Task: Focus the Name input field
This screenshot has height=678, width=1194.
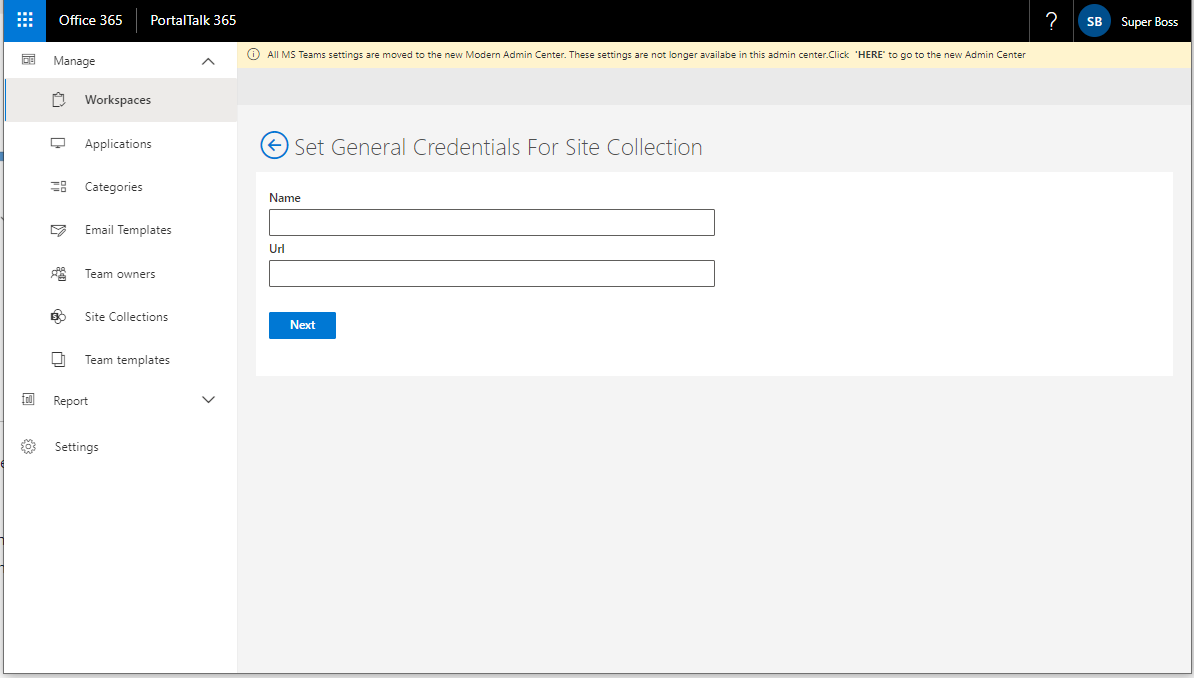Action: pyautogui.click(x=491, y=222)
